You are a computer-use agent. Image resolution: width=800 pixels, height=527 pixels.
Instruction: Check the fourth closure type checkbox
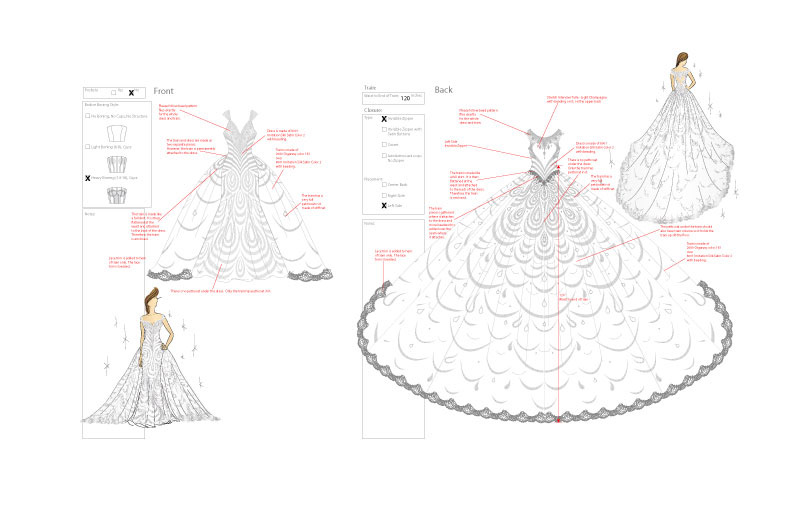pos(384,156)
